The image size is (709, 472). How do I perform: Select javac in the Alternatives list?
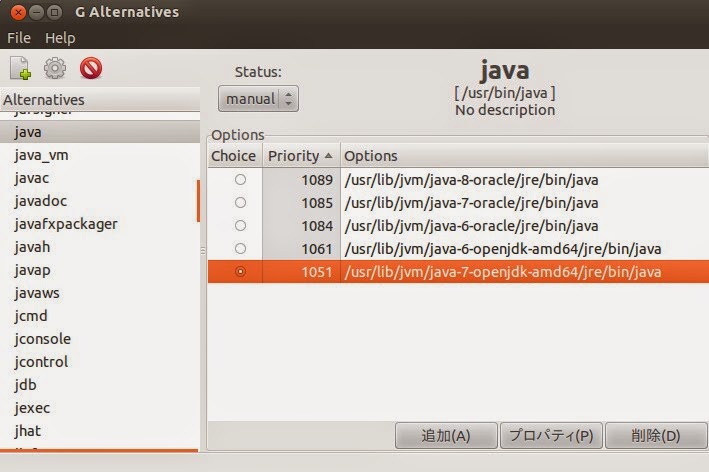99,178
